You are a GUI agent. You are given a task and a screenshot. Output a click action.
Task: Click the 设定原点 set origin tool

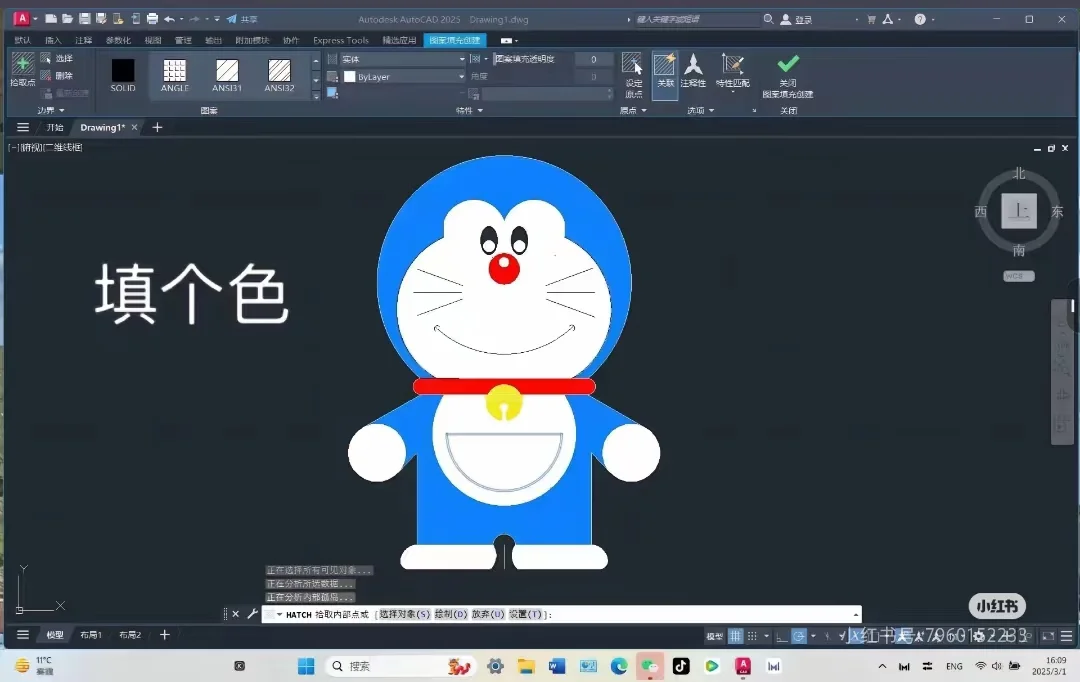pos(633,72)
